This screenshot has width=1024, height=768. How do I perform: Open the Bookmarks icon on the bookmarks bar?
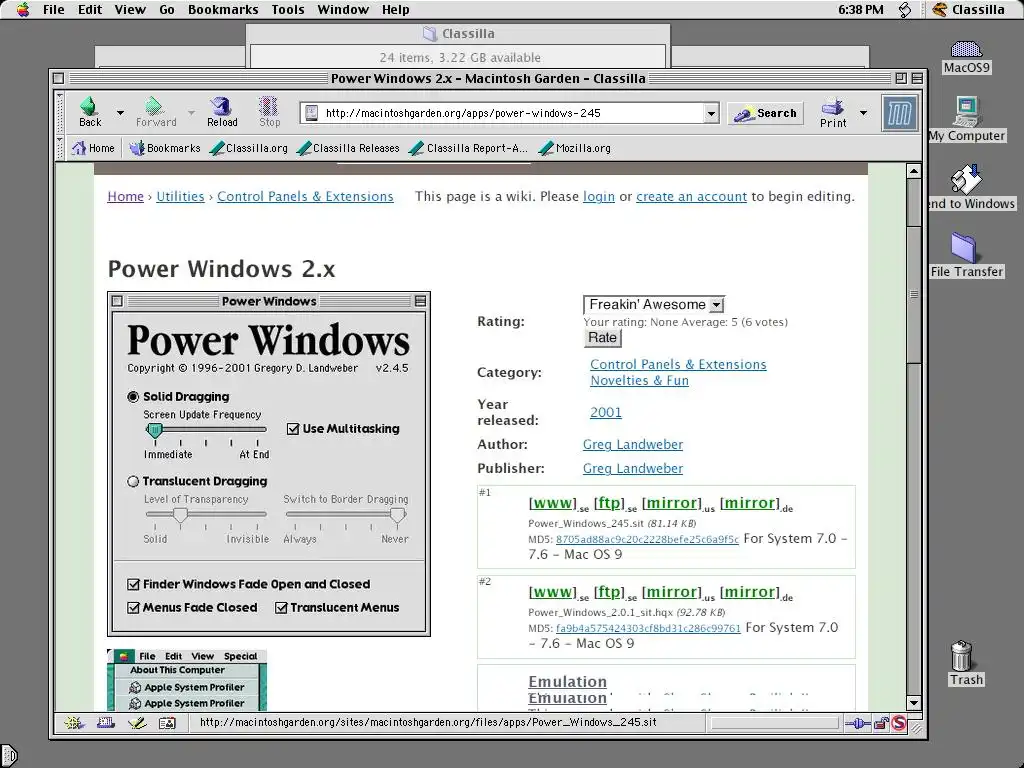pyautogui.click(x=136, y=148)
